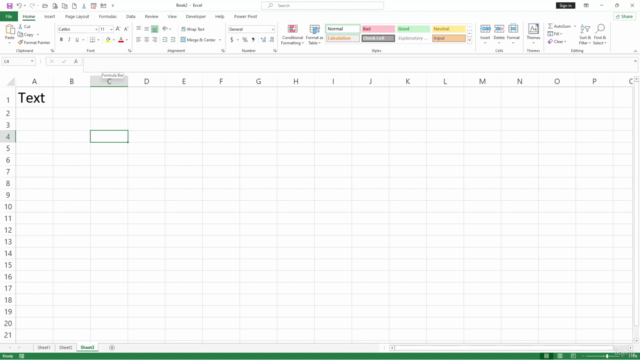Toggle align left
This screenshot has height=360, width=640.
tap(138, 40)
